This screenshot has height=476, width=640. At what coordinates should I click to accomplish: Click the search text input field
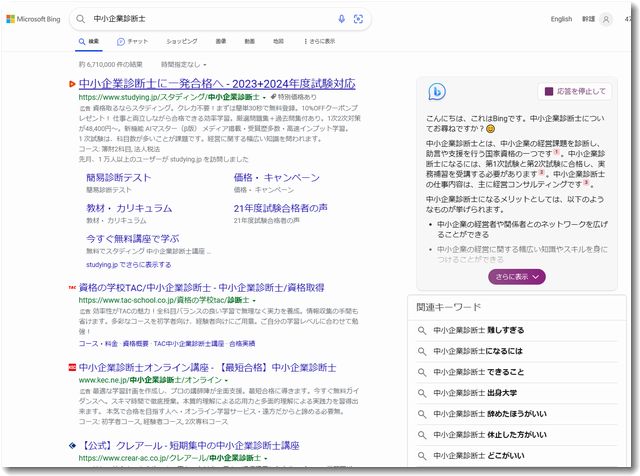tap(210, 19)
